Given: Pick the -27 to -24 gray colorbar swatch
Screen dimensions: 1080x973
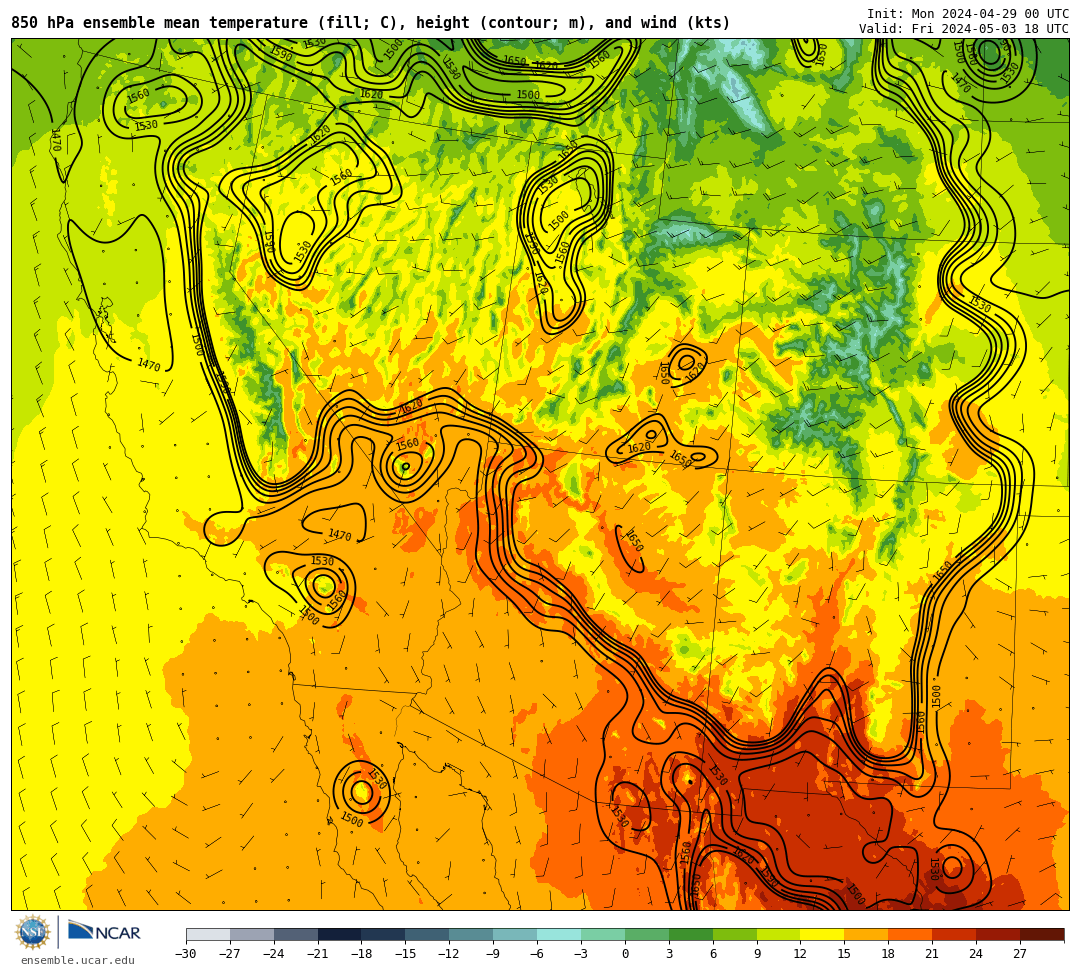Looking at the screenshot, I should click(252, 934).
